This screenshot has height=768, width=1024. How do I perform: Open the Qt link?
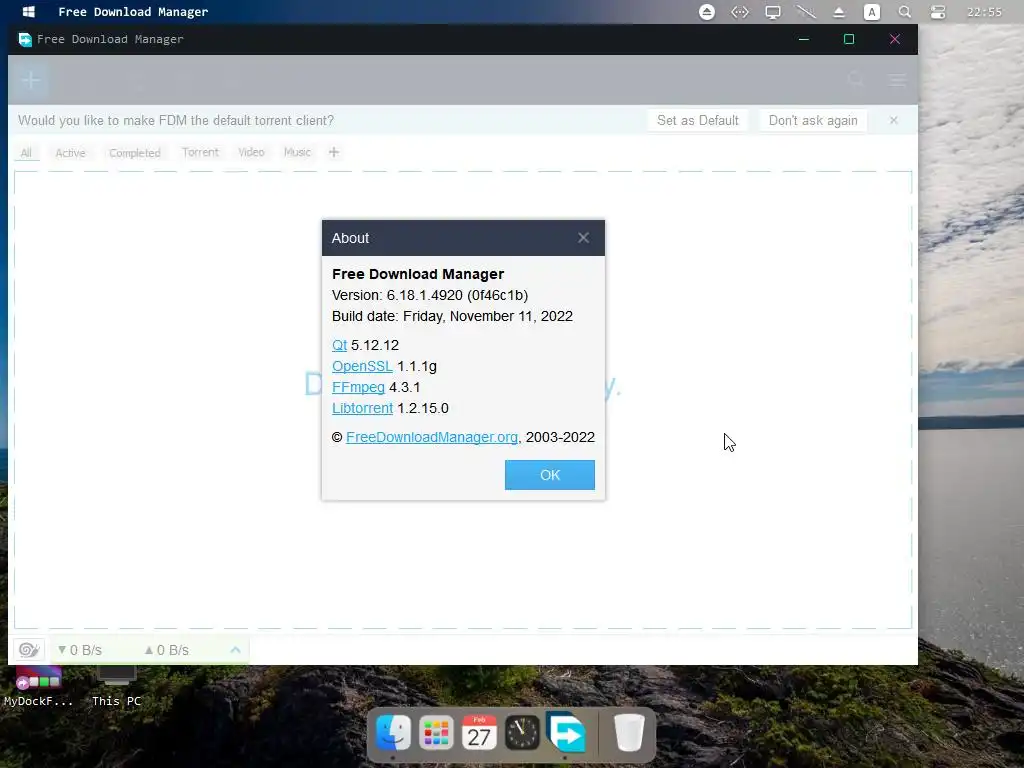[339, 345]
